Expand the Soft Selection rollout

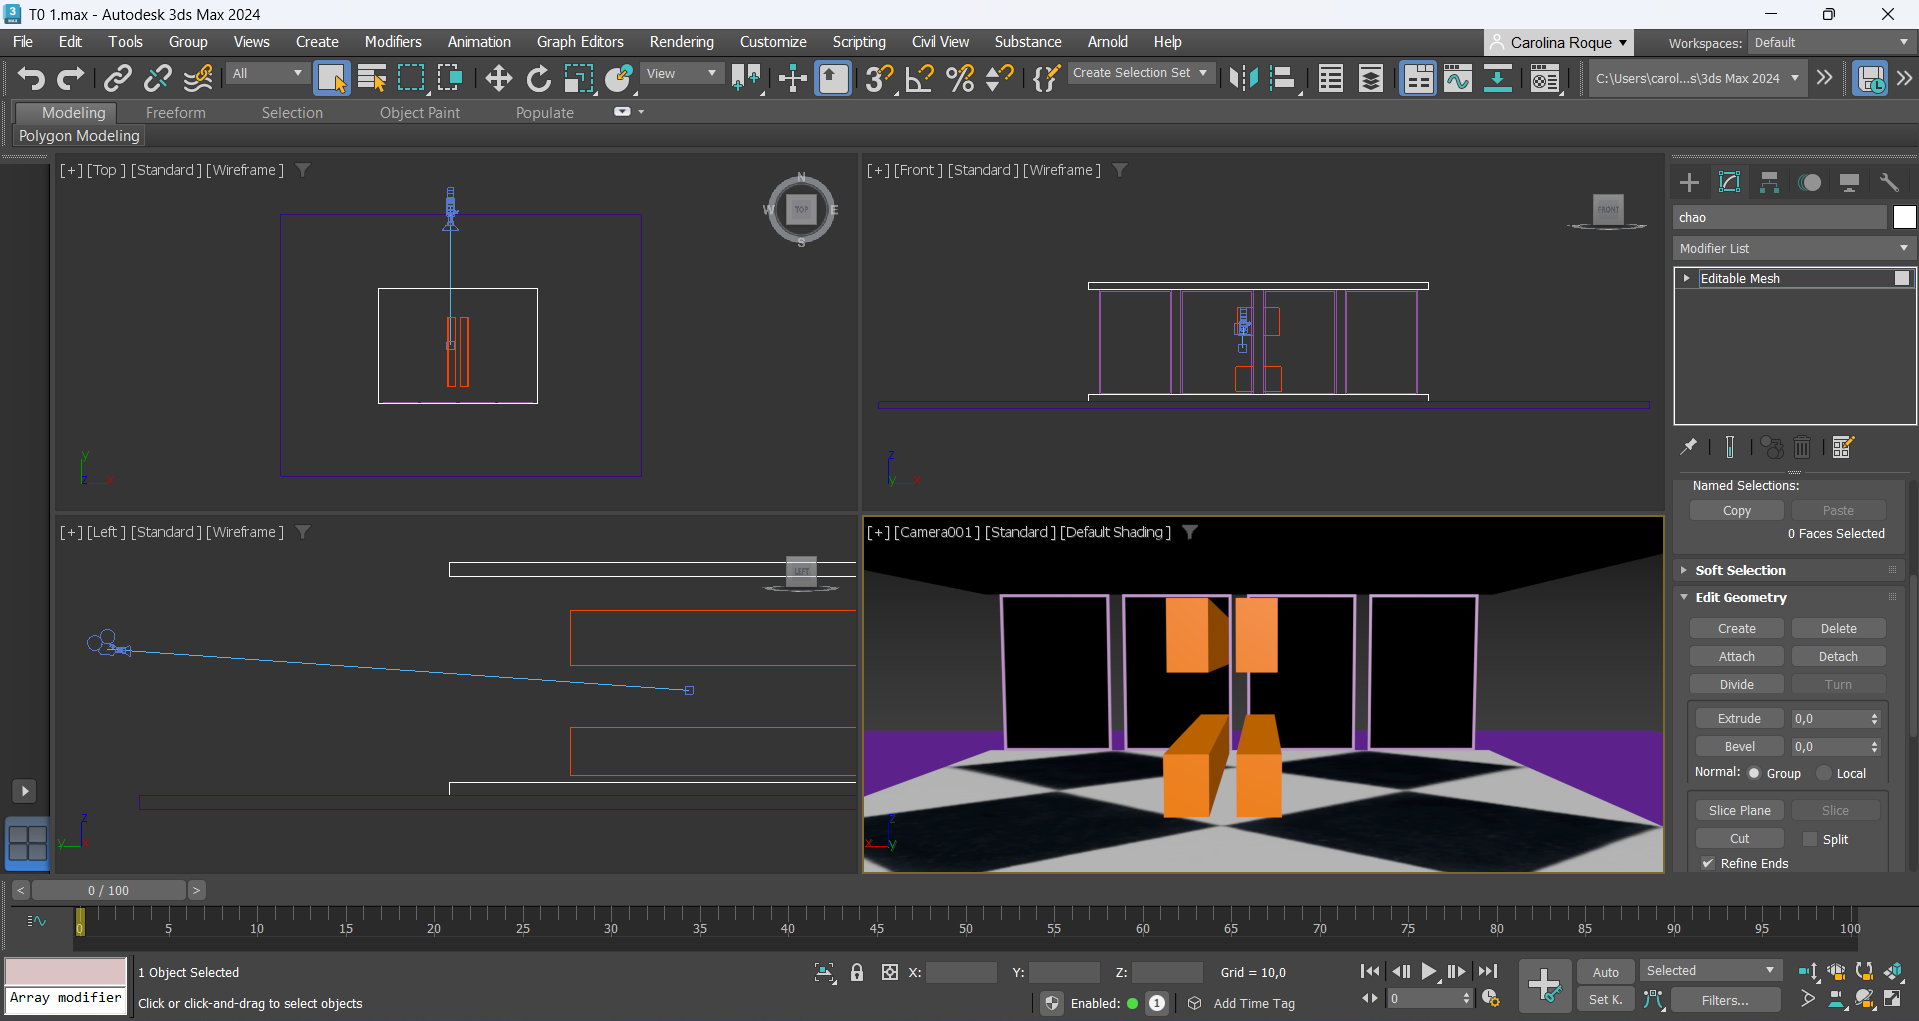(1740, 570)
